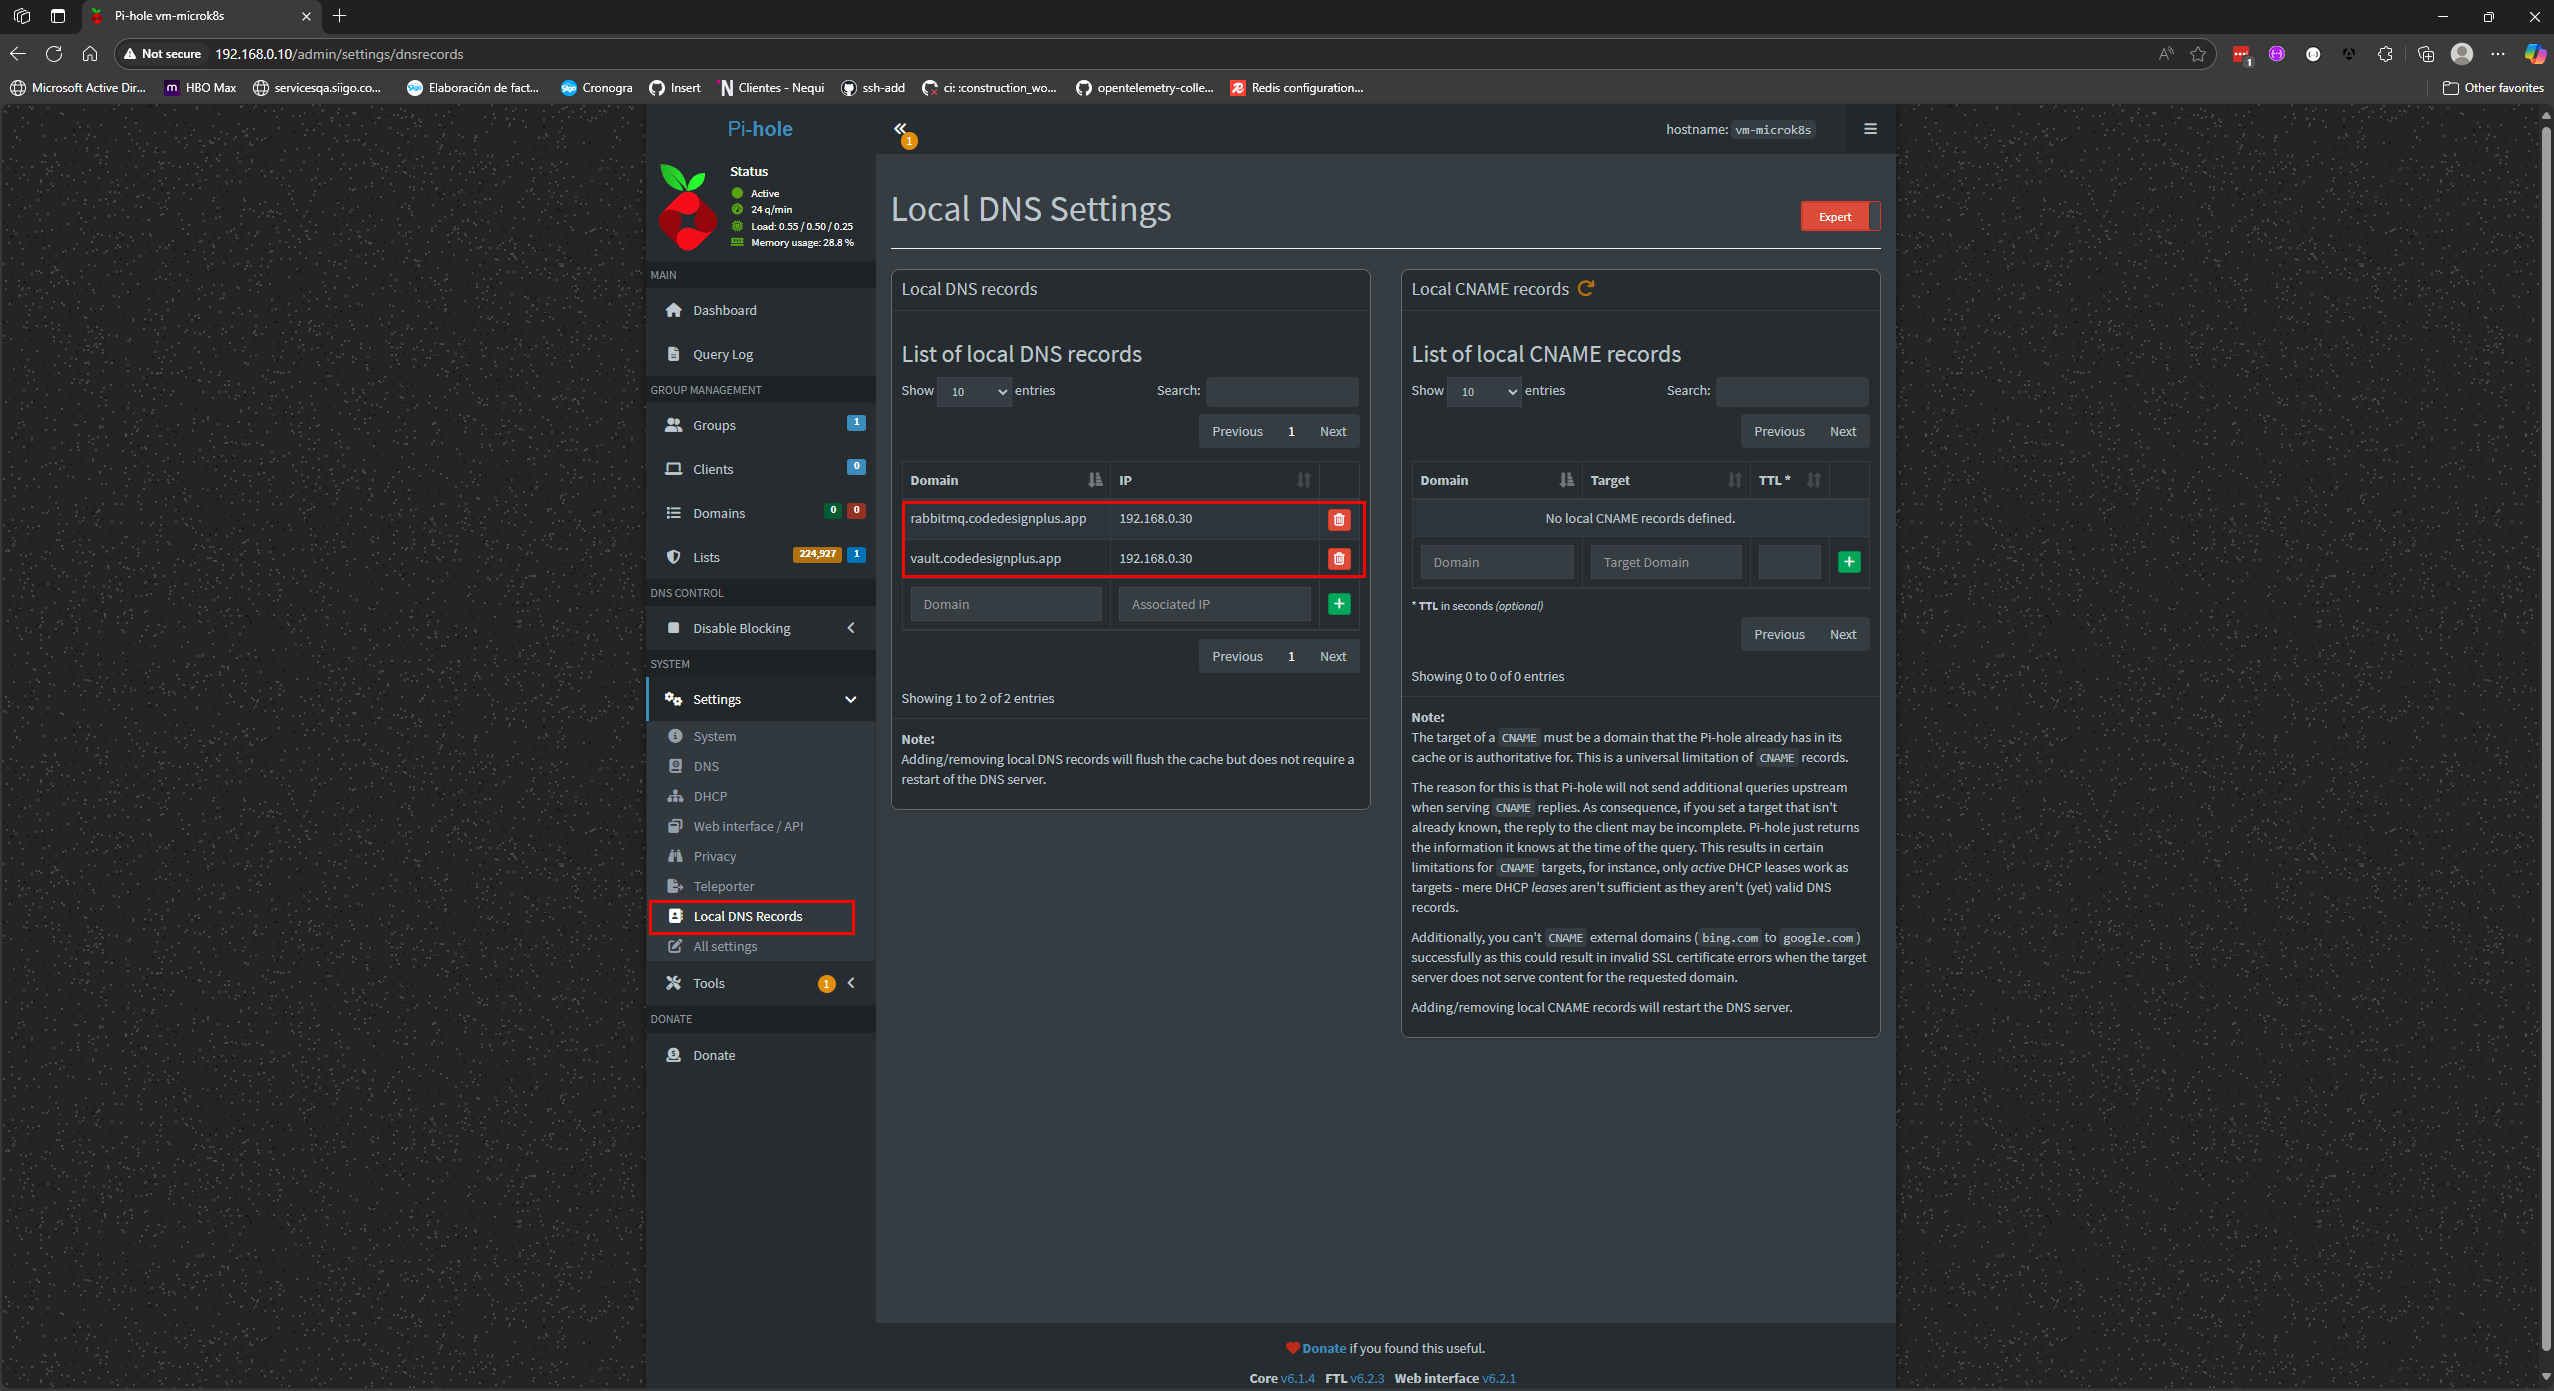Open the read aloud icon in address bar
This screenshot has height=1391, width=2554.
(2165, 54)
